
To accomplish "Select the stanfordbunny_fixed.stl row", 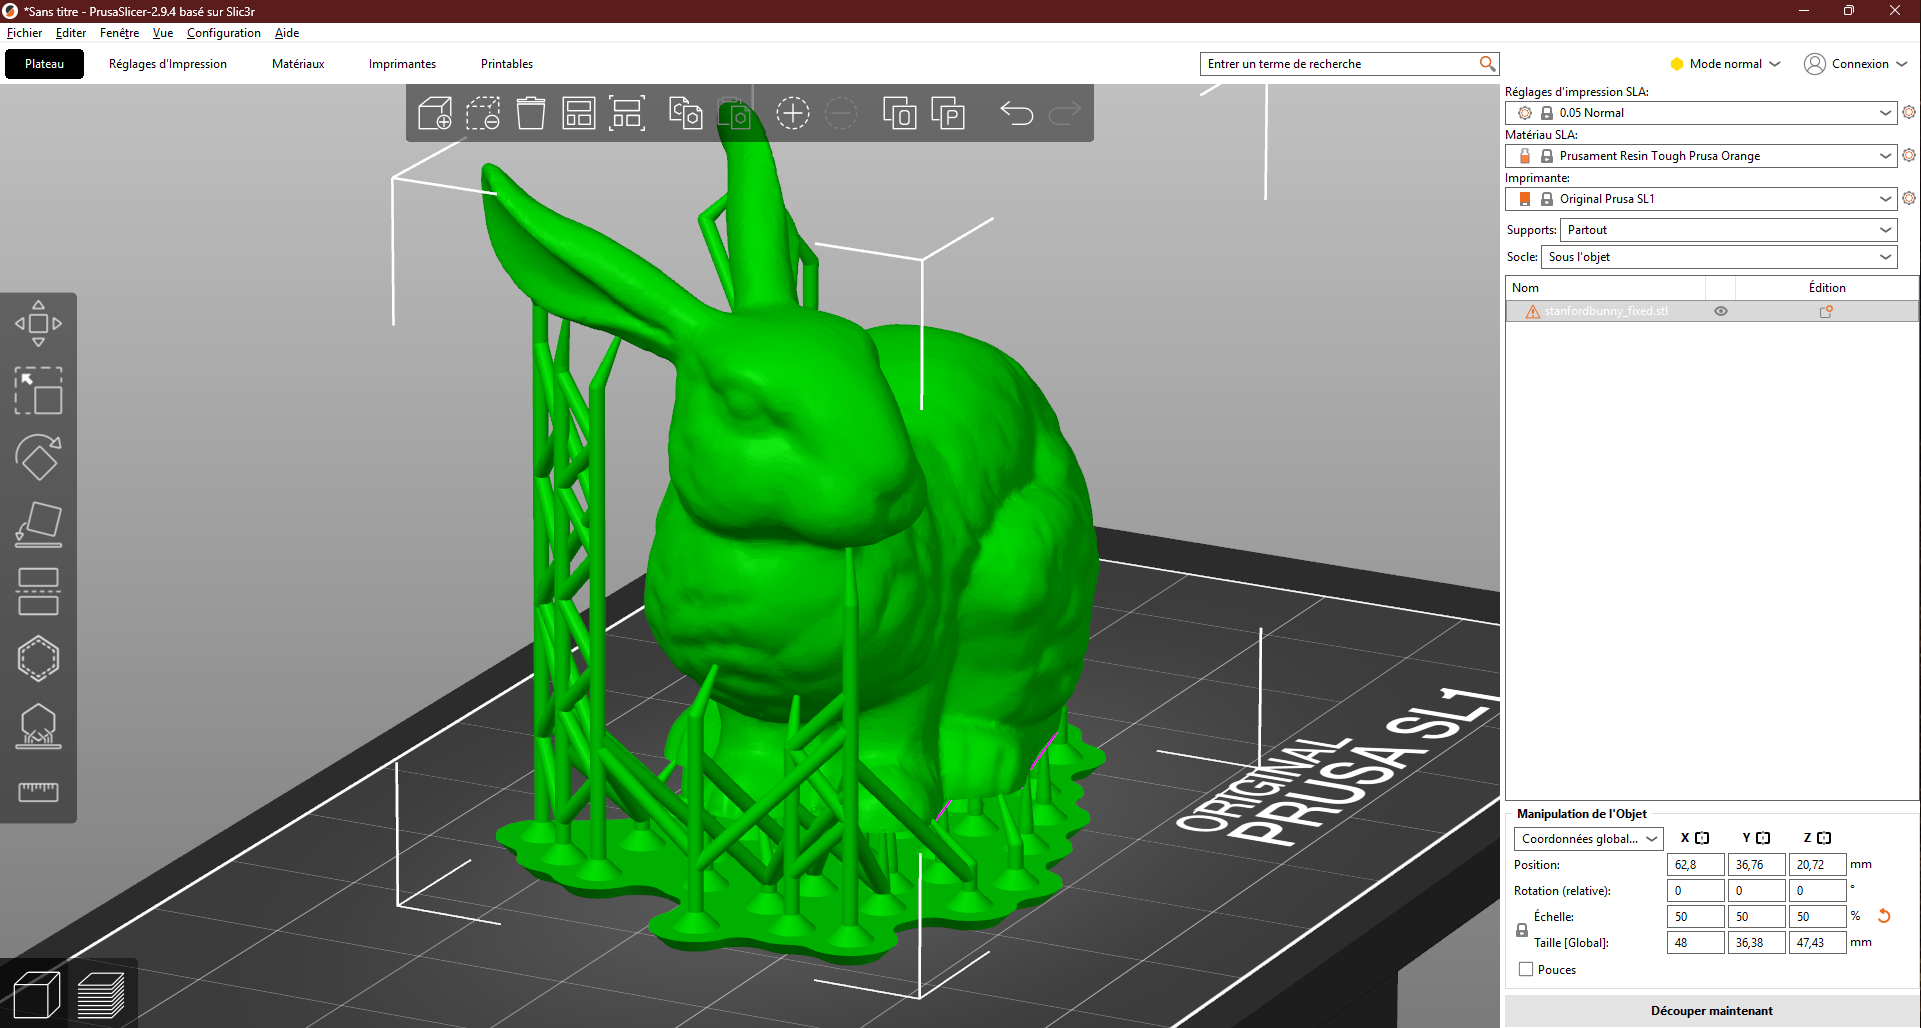I will click(1711, 312).
